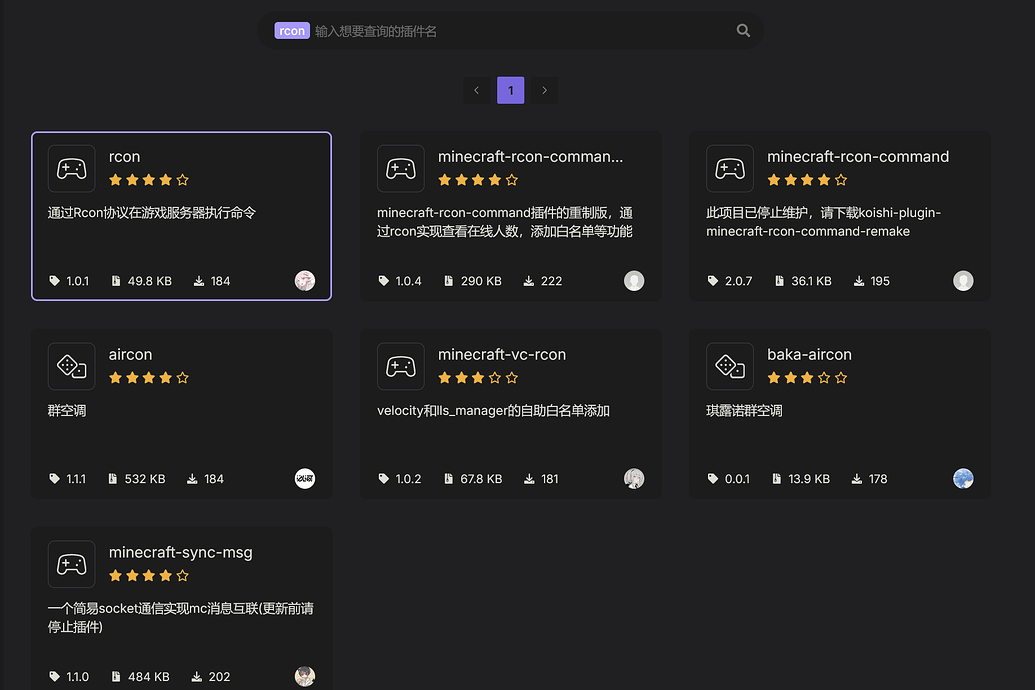This screenshot has width=1035, height=690.
Task: Click the minecraft-sync-msg gamepad icon
Action: [71, 564]
